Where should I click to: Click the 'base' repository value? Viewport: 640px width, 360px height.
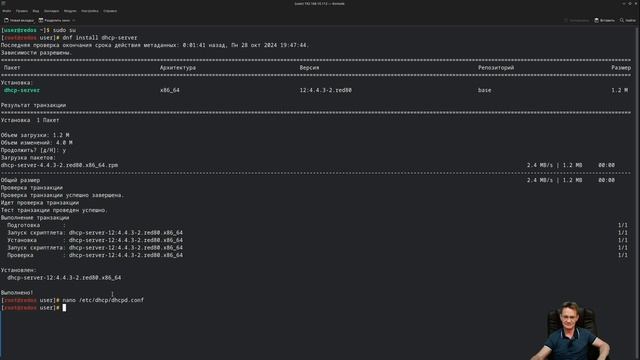pyautogui.click(x=484, y=90)
